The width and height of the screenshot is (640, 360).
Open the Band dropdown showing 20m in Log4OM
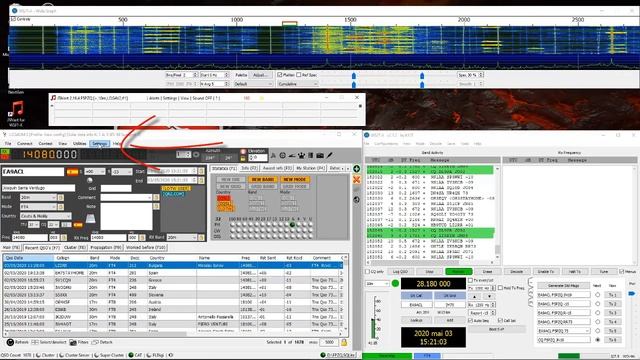click(x=38, y=198)
